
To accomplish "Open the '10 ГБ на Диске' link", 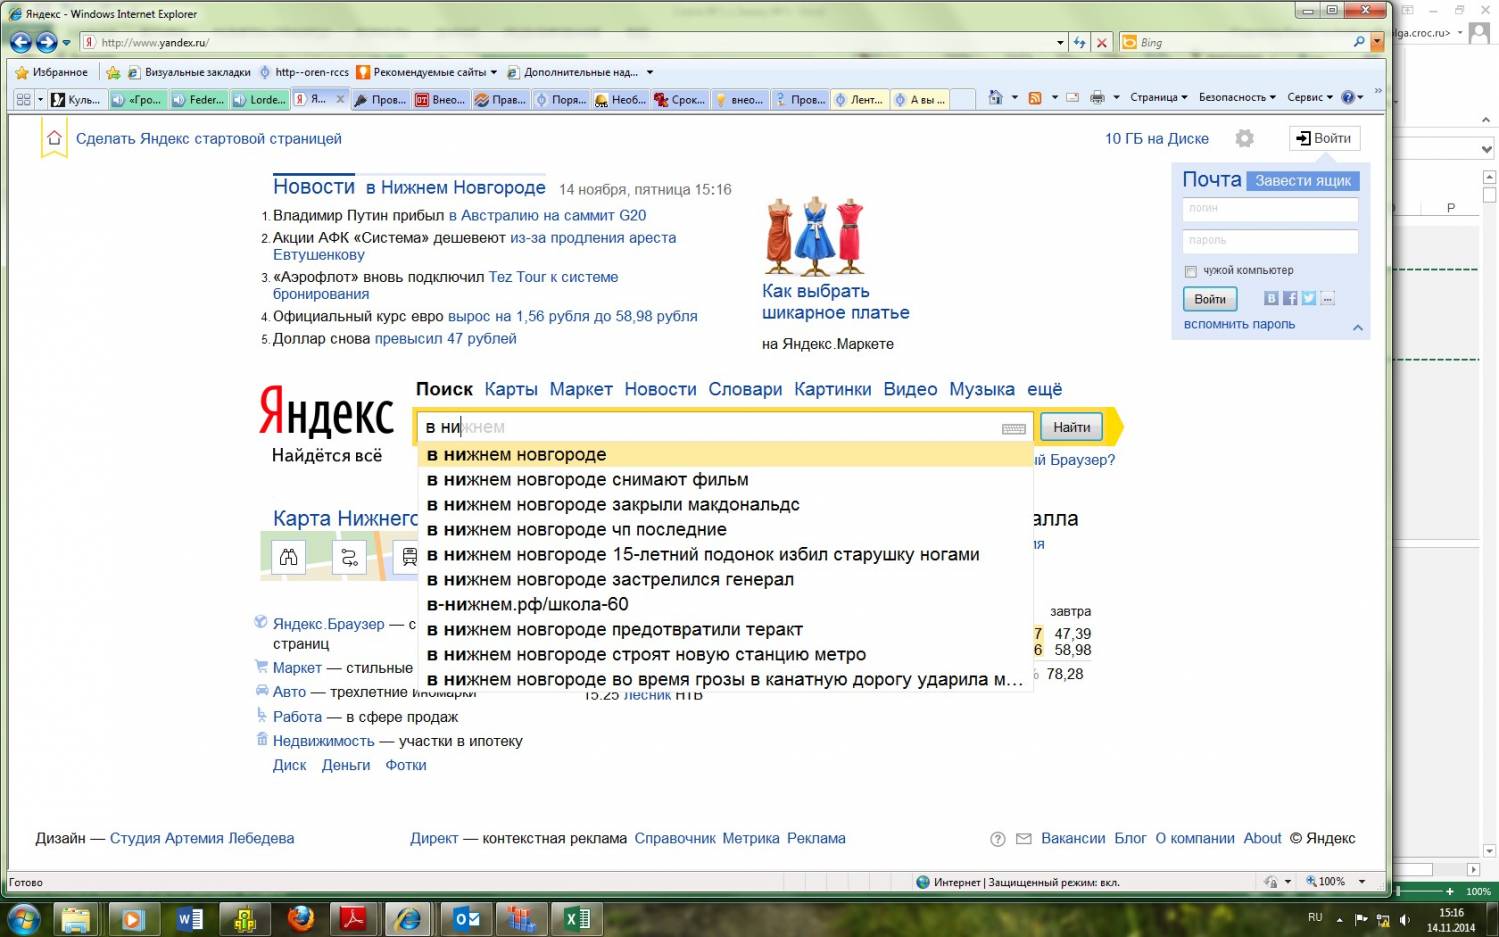I will click(x=1157, y=139).
